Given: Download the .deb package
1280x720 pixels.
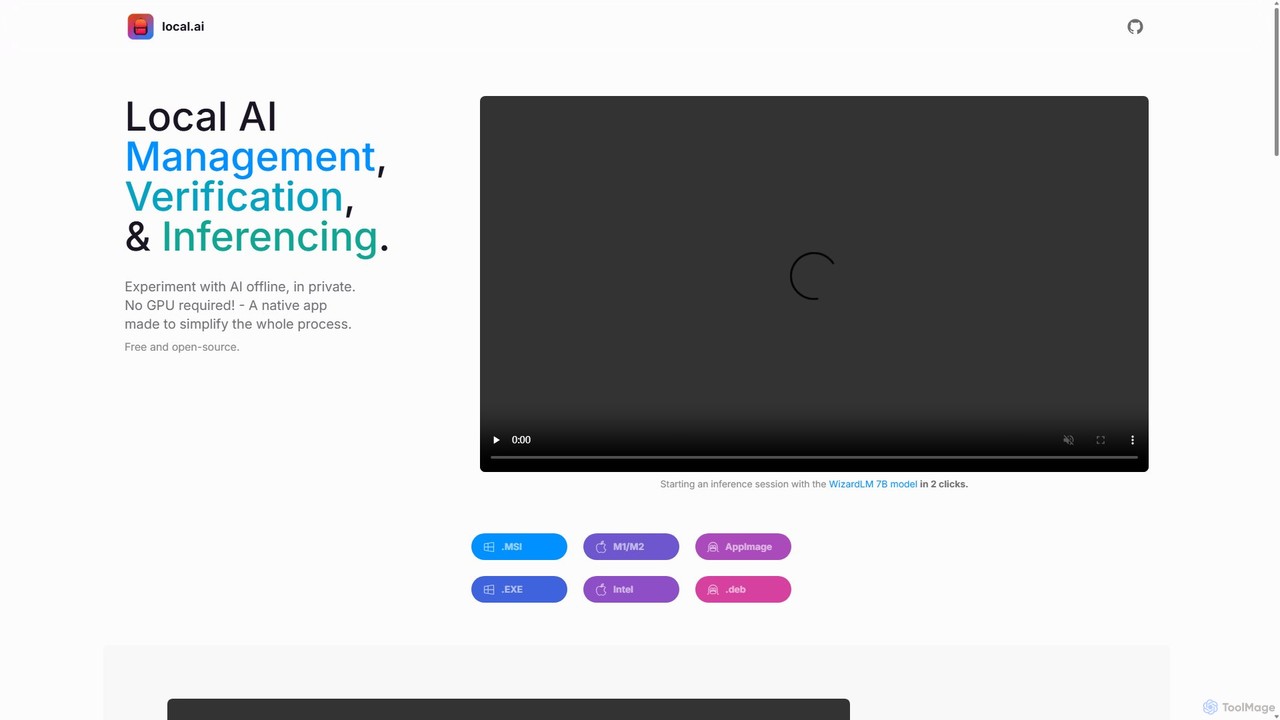Looking at the screenshot, I should tap(743, 590).
